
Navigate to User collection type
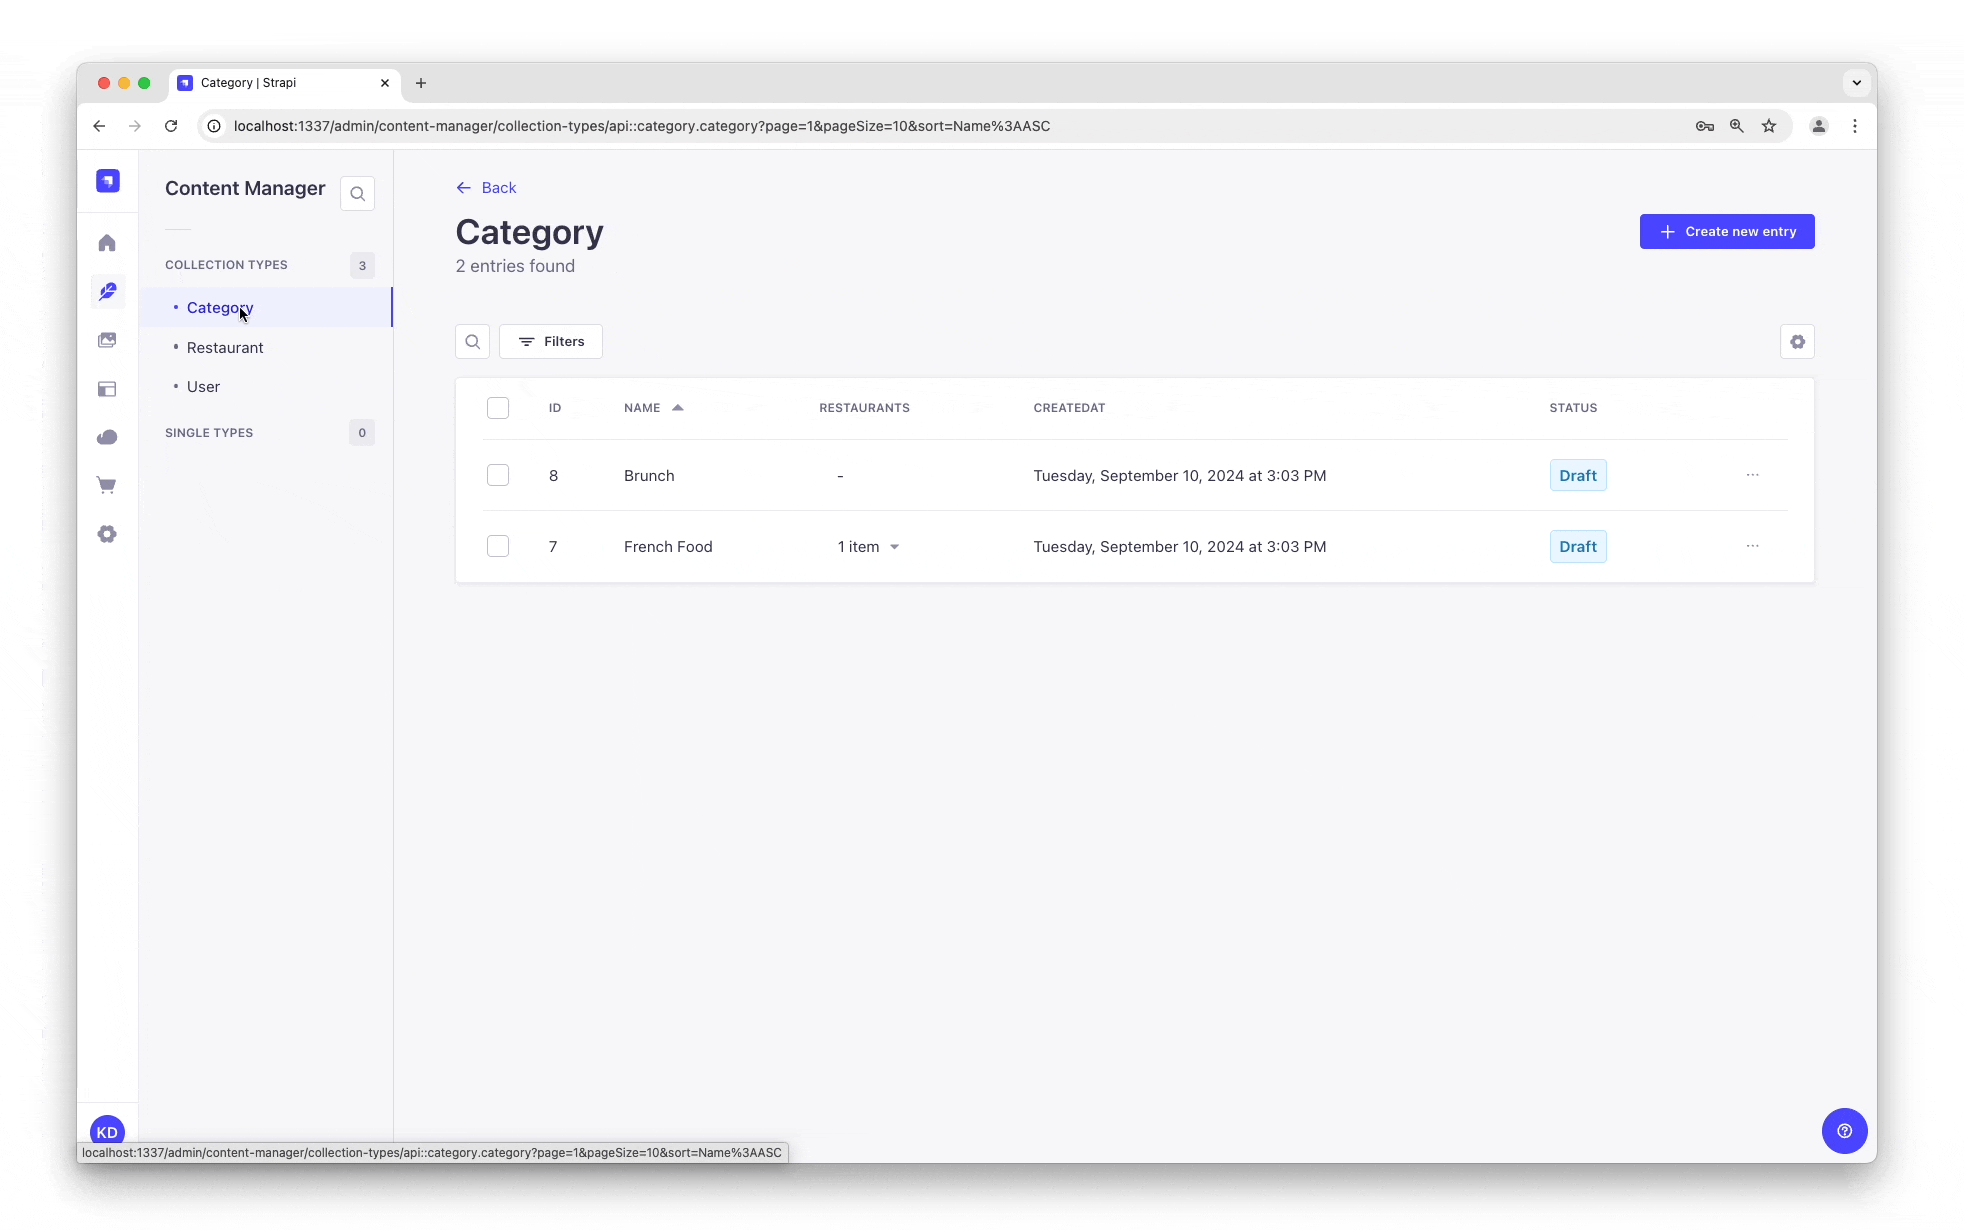[x=203, y=385]
